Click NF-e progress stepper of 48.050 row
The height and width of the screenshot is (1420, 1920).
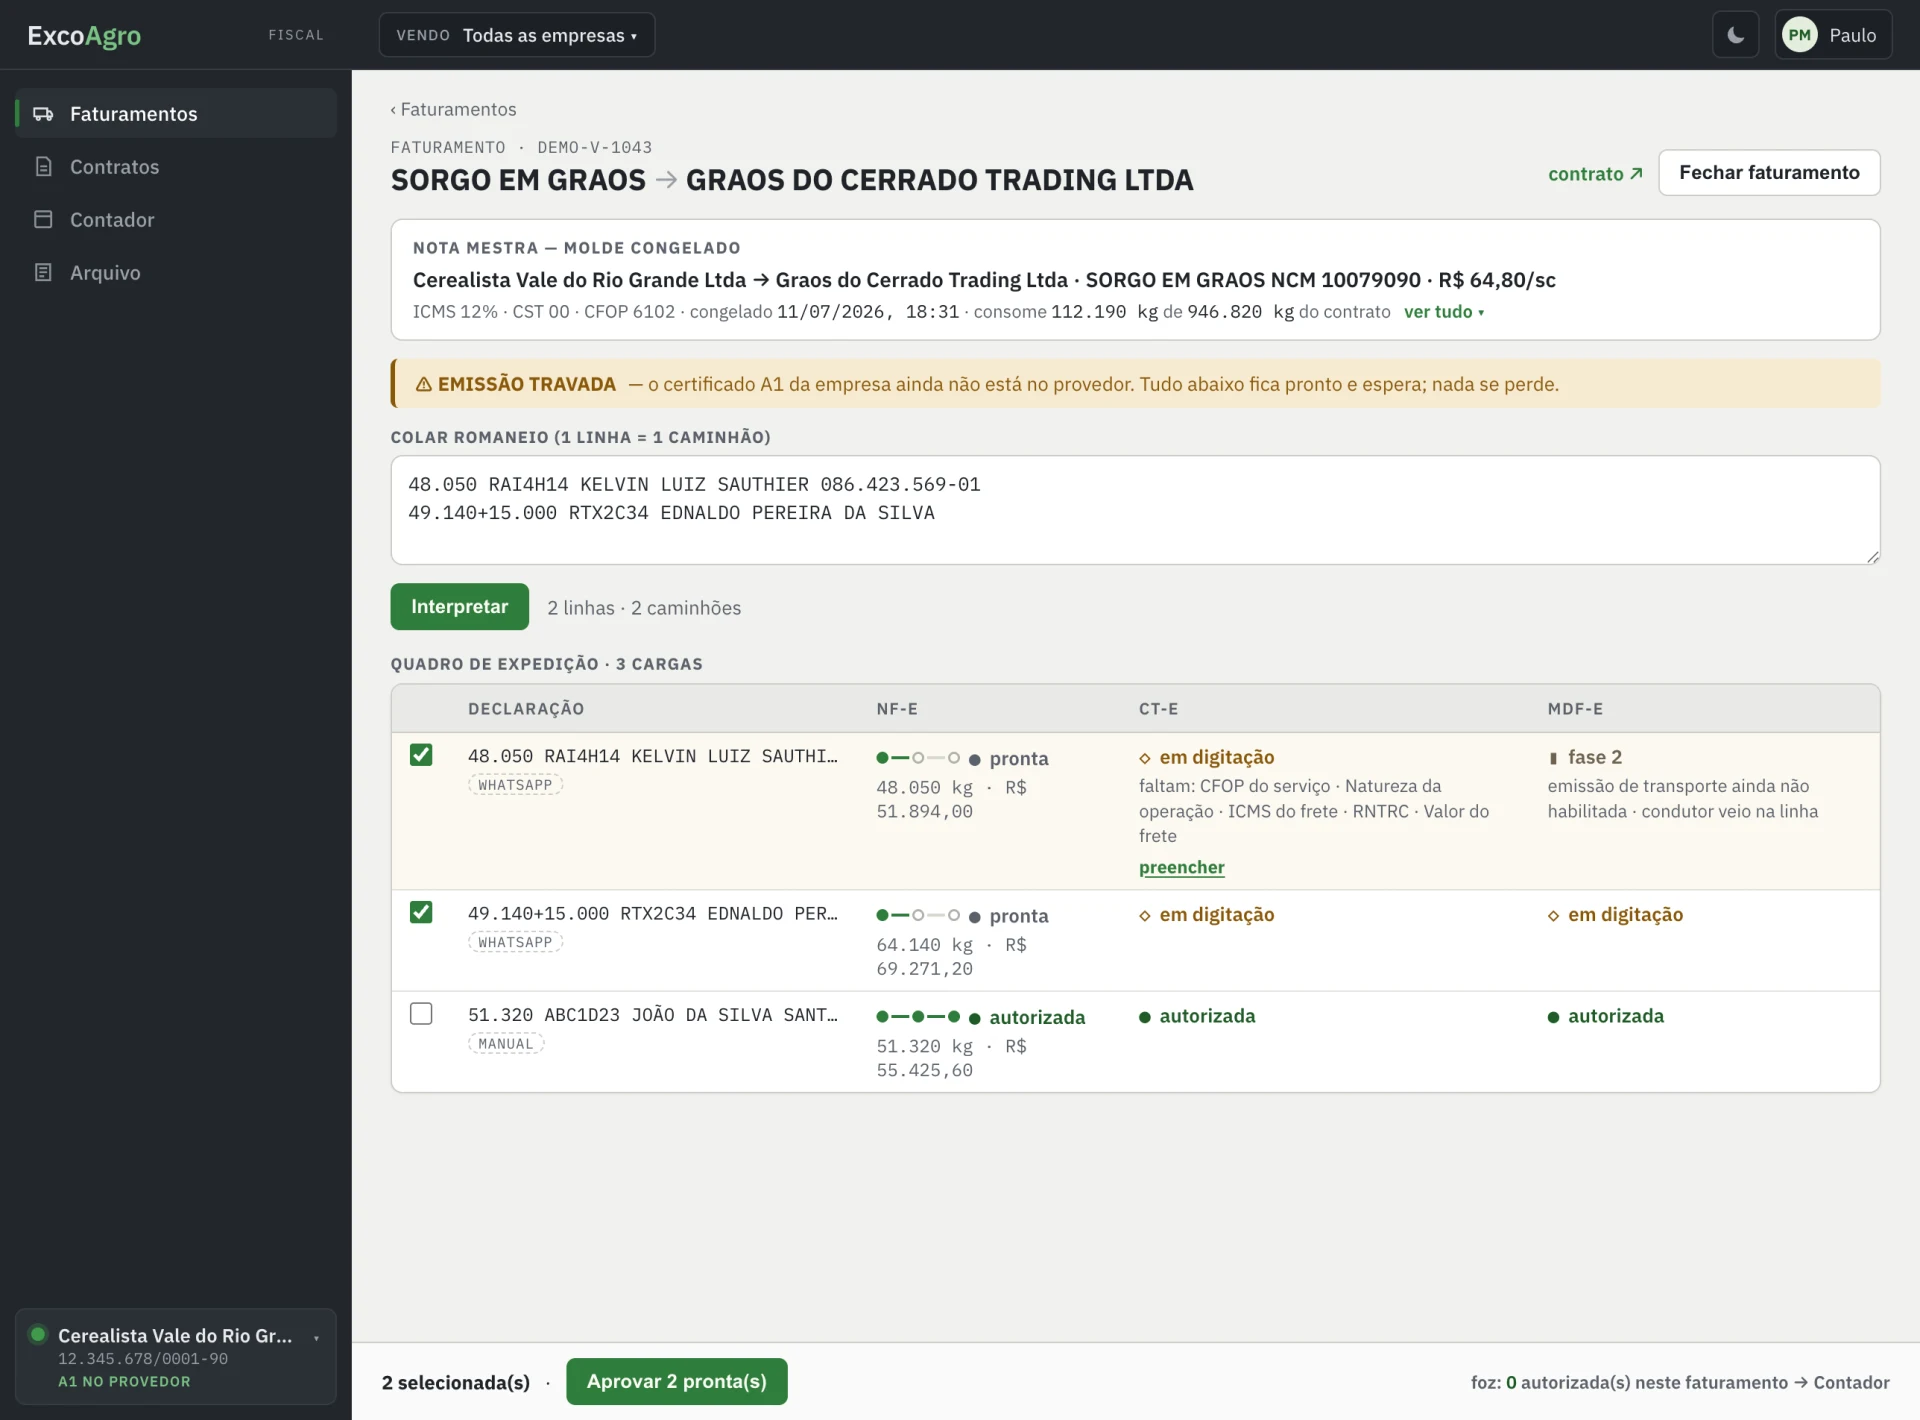pyautogui.click(x=917, y=759)
